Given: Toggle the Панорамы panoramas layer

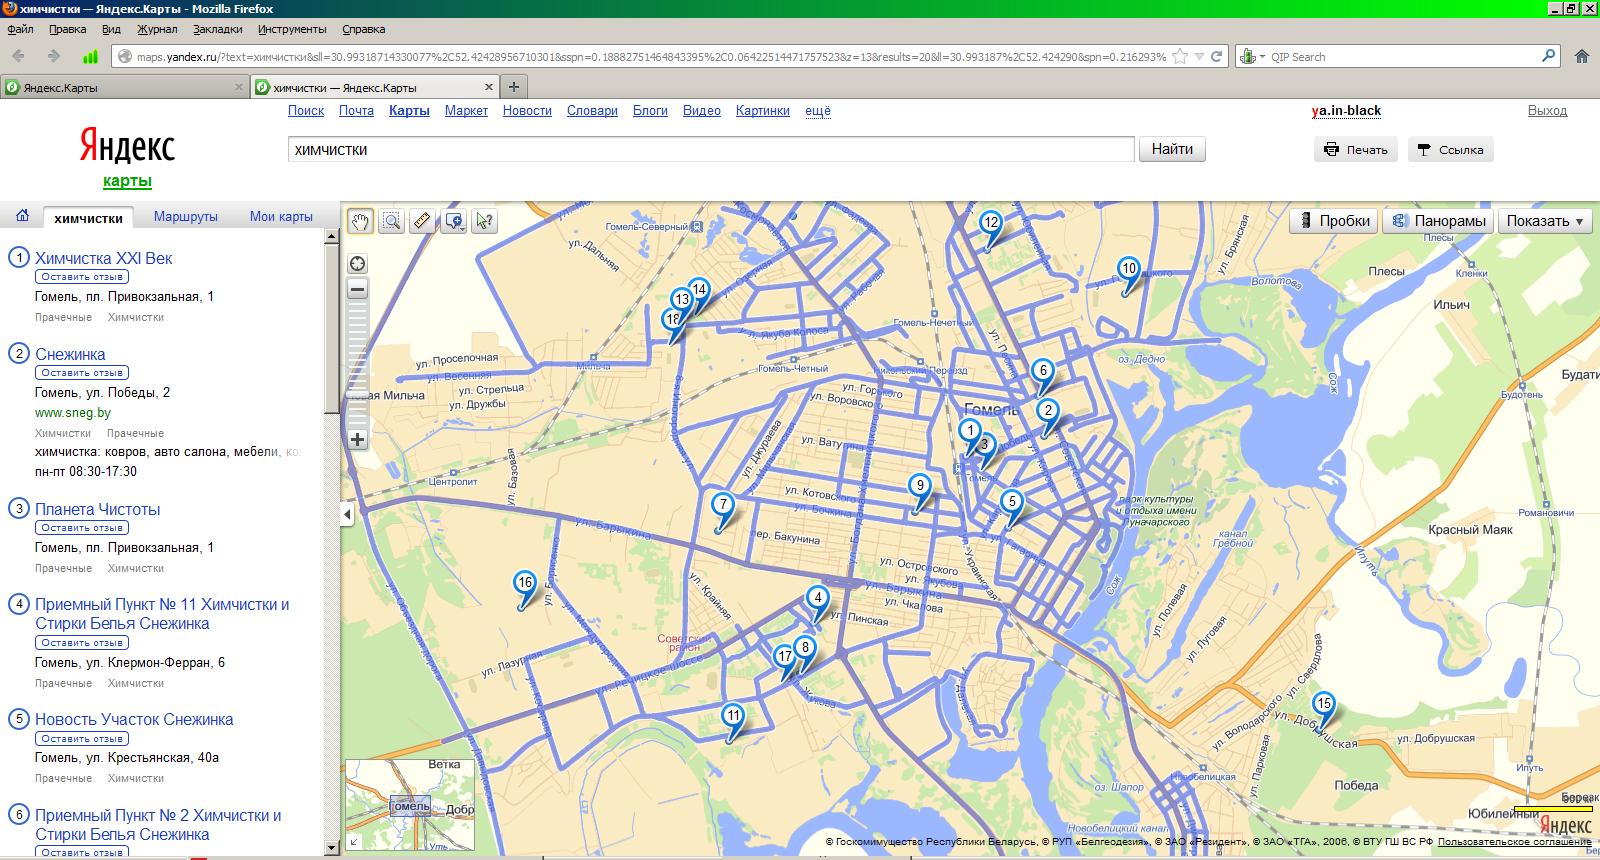Looking at the screenshot, I should [x=1438, y=221].
